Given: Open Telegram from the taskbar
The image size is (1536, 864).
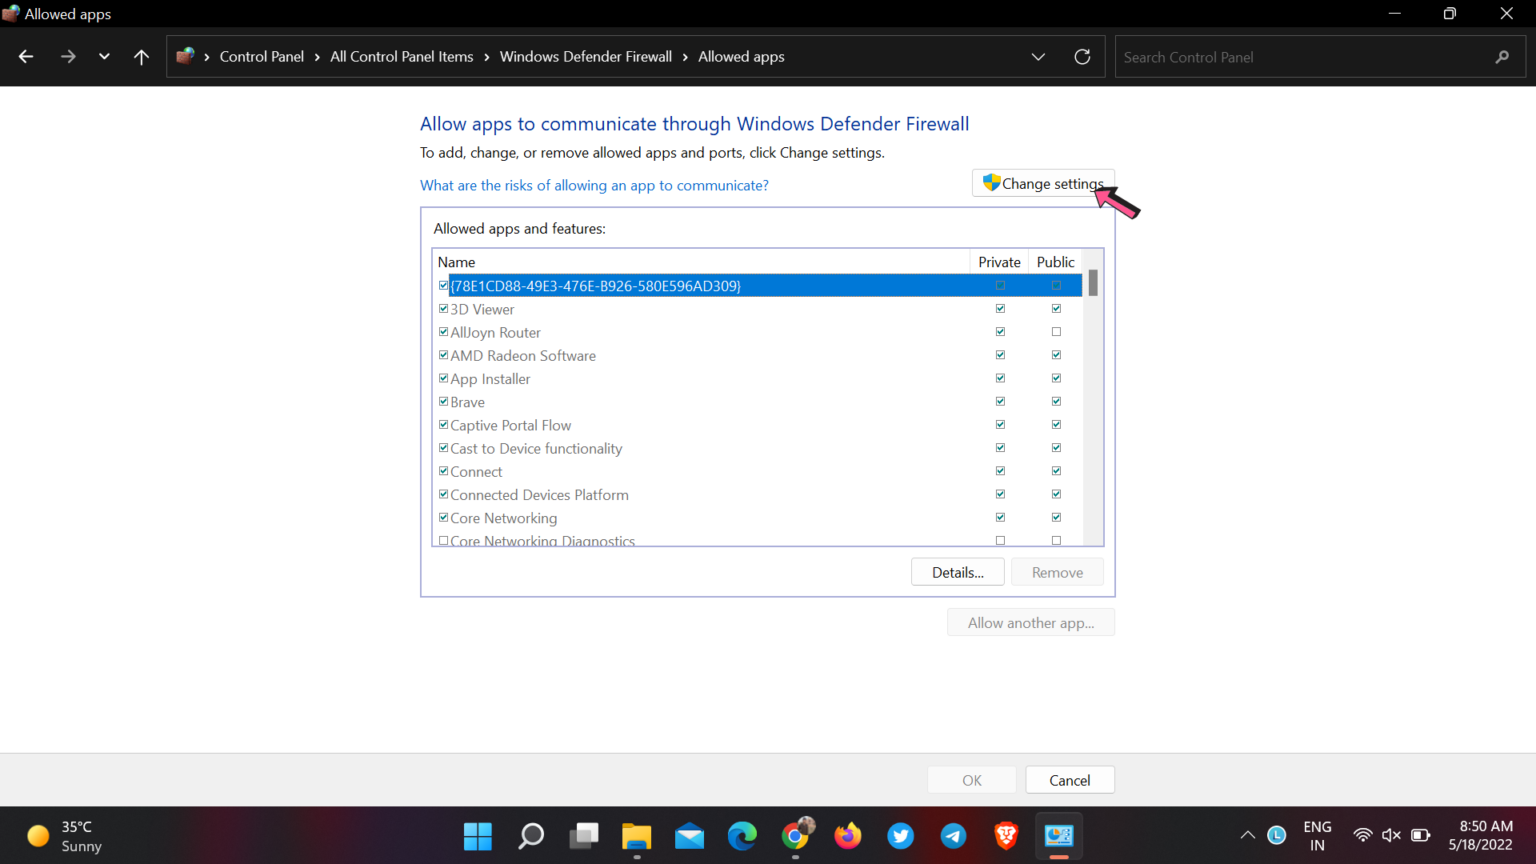Looking at the screenshot, I should tap(952, 836).
